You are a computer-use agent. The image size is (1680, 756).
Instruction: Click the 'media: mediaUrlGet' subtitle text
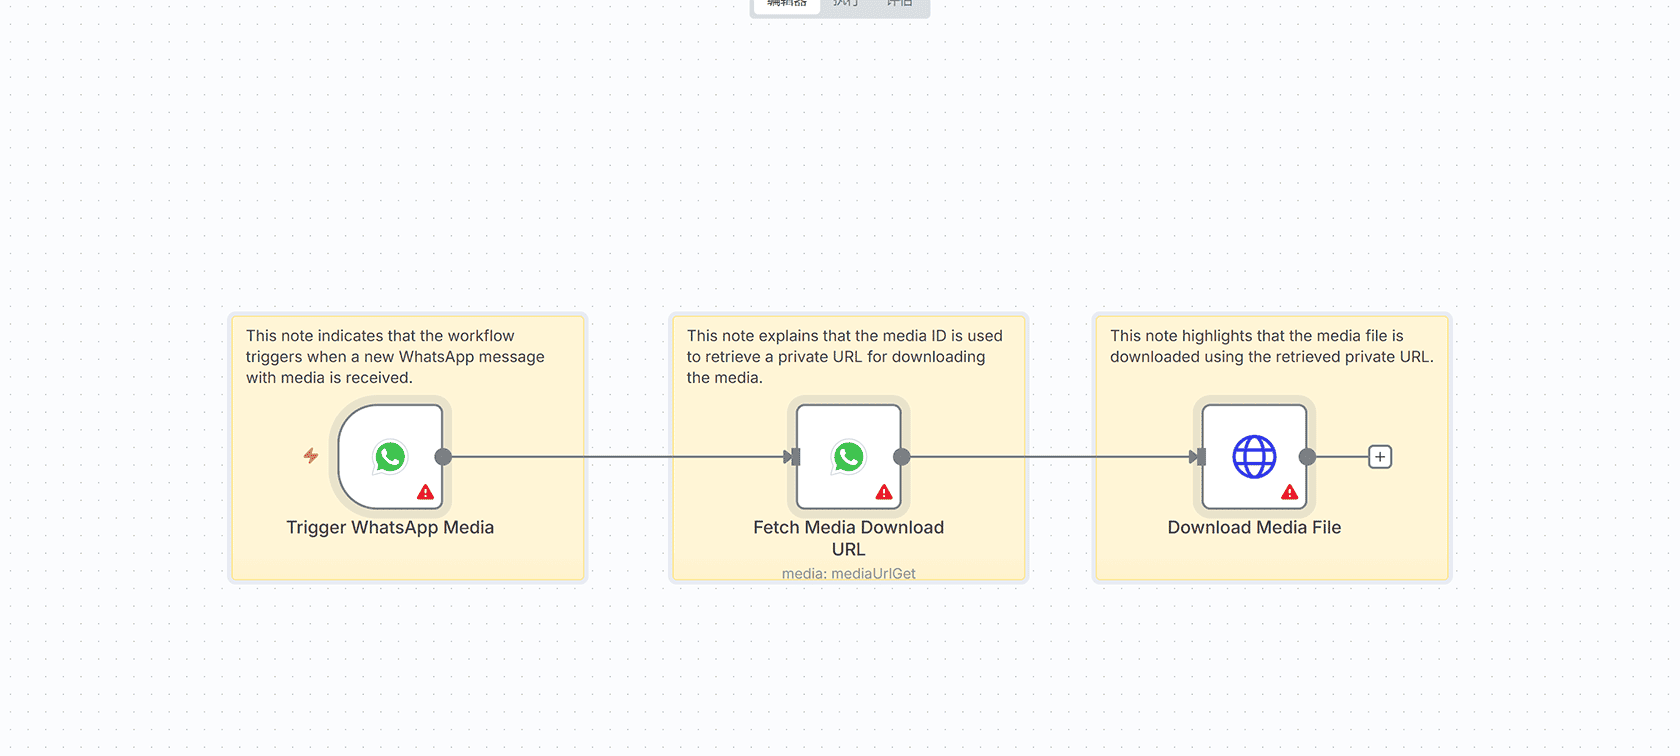pyautogui.click(x=848, y=573)
